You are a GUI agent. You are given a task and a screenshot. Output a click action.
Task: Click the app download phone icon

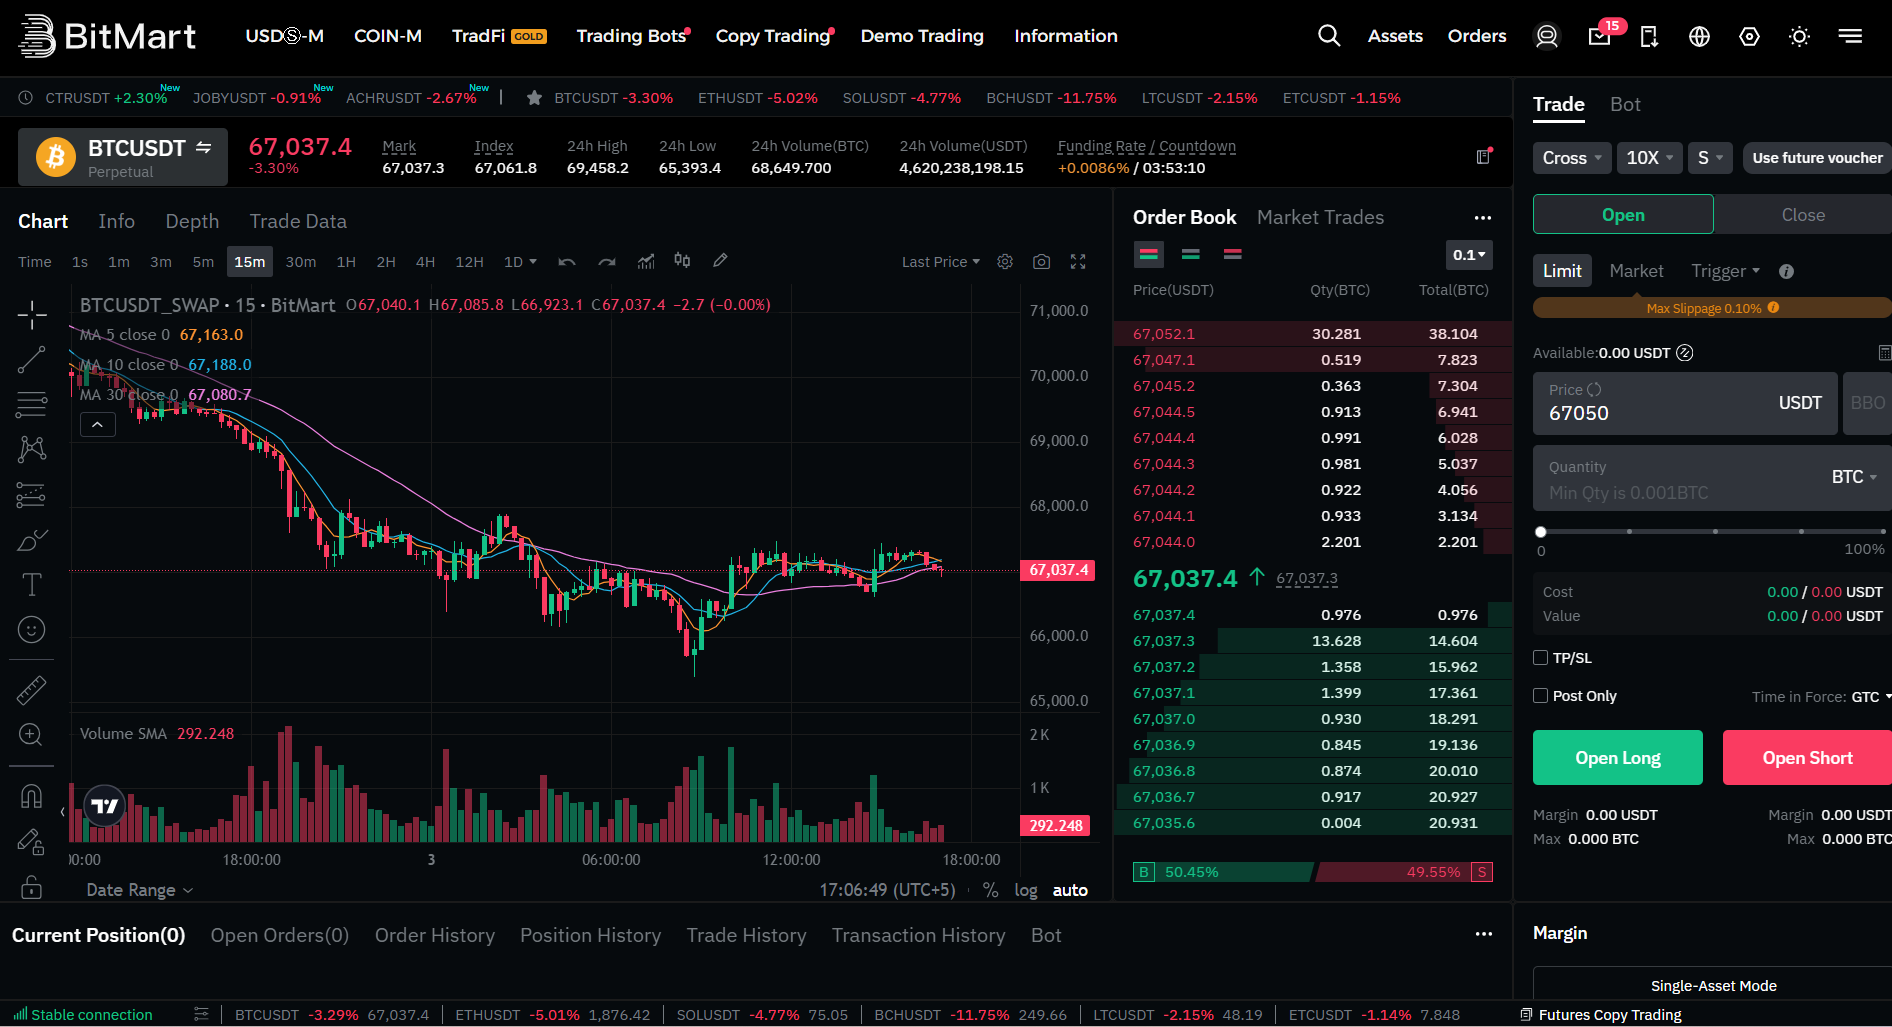click(x=1649, y=36)
